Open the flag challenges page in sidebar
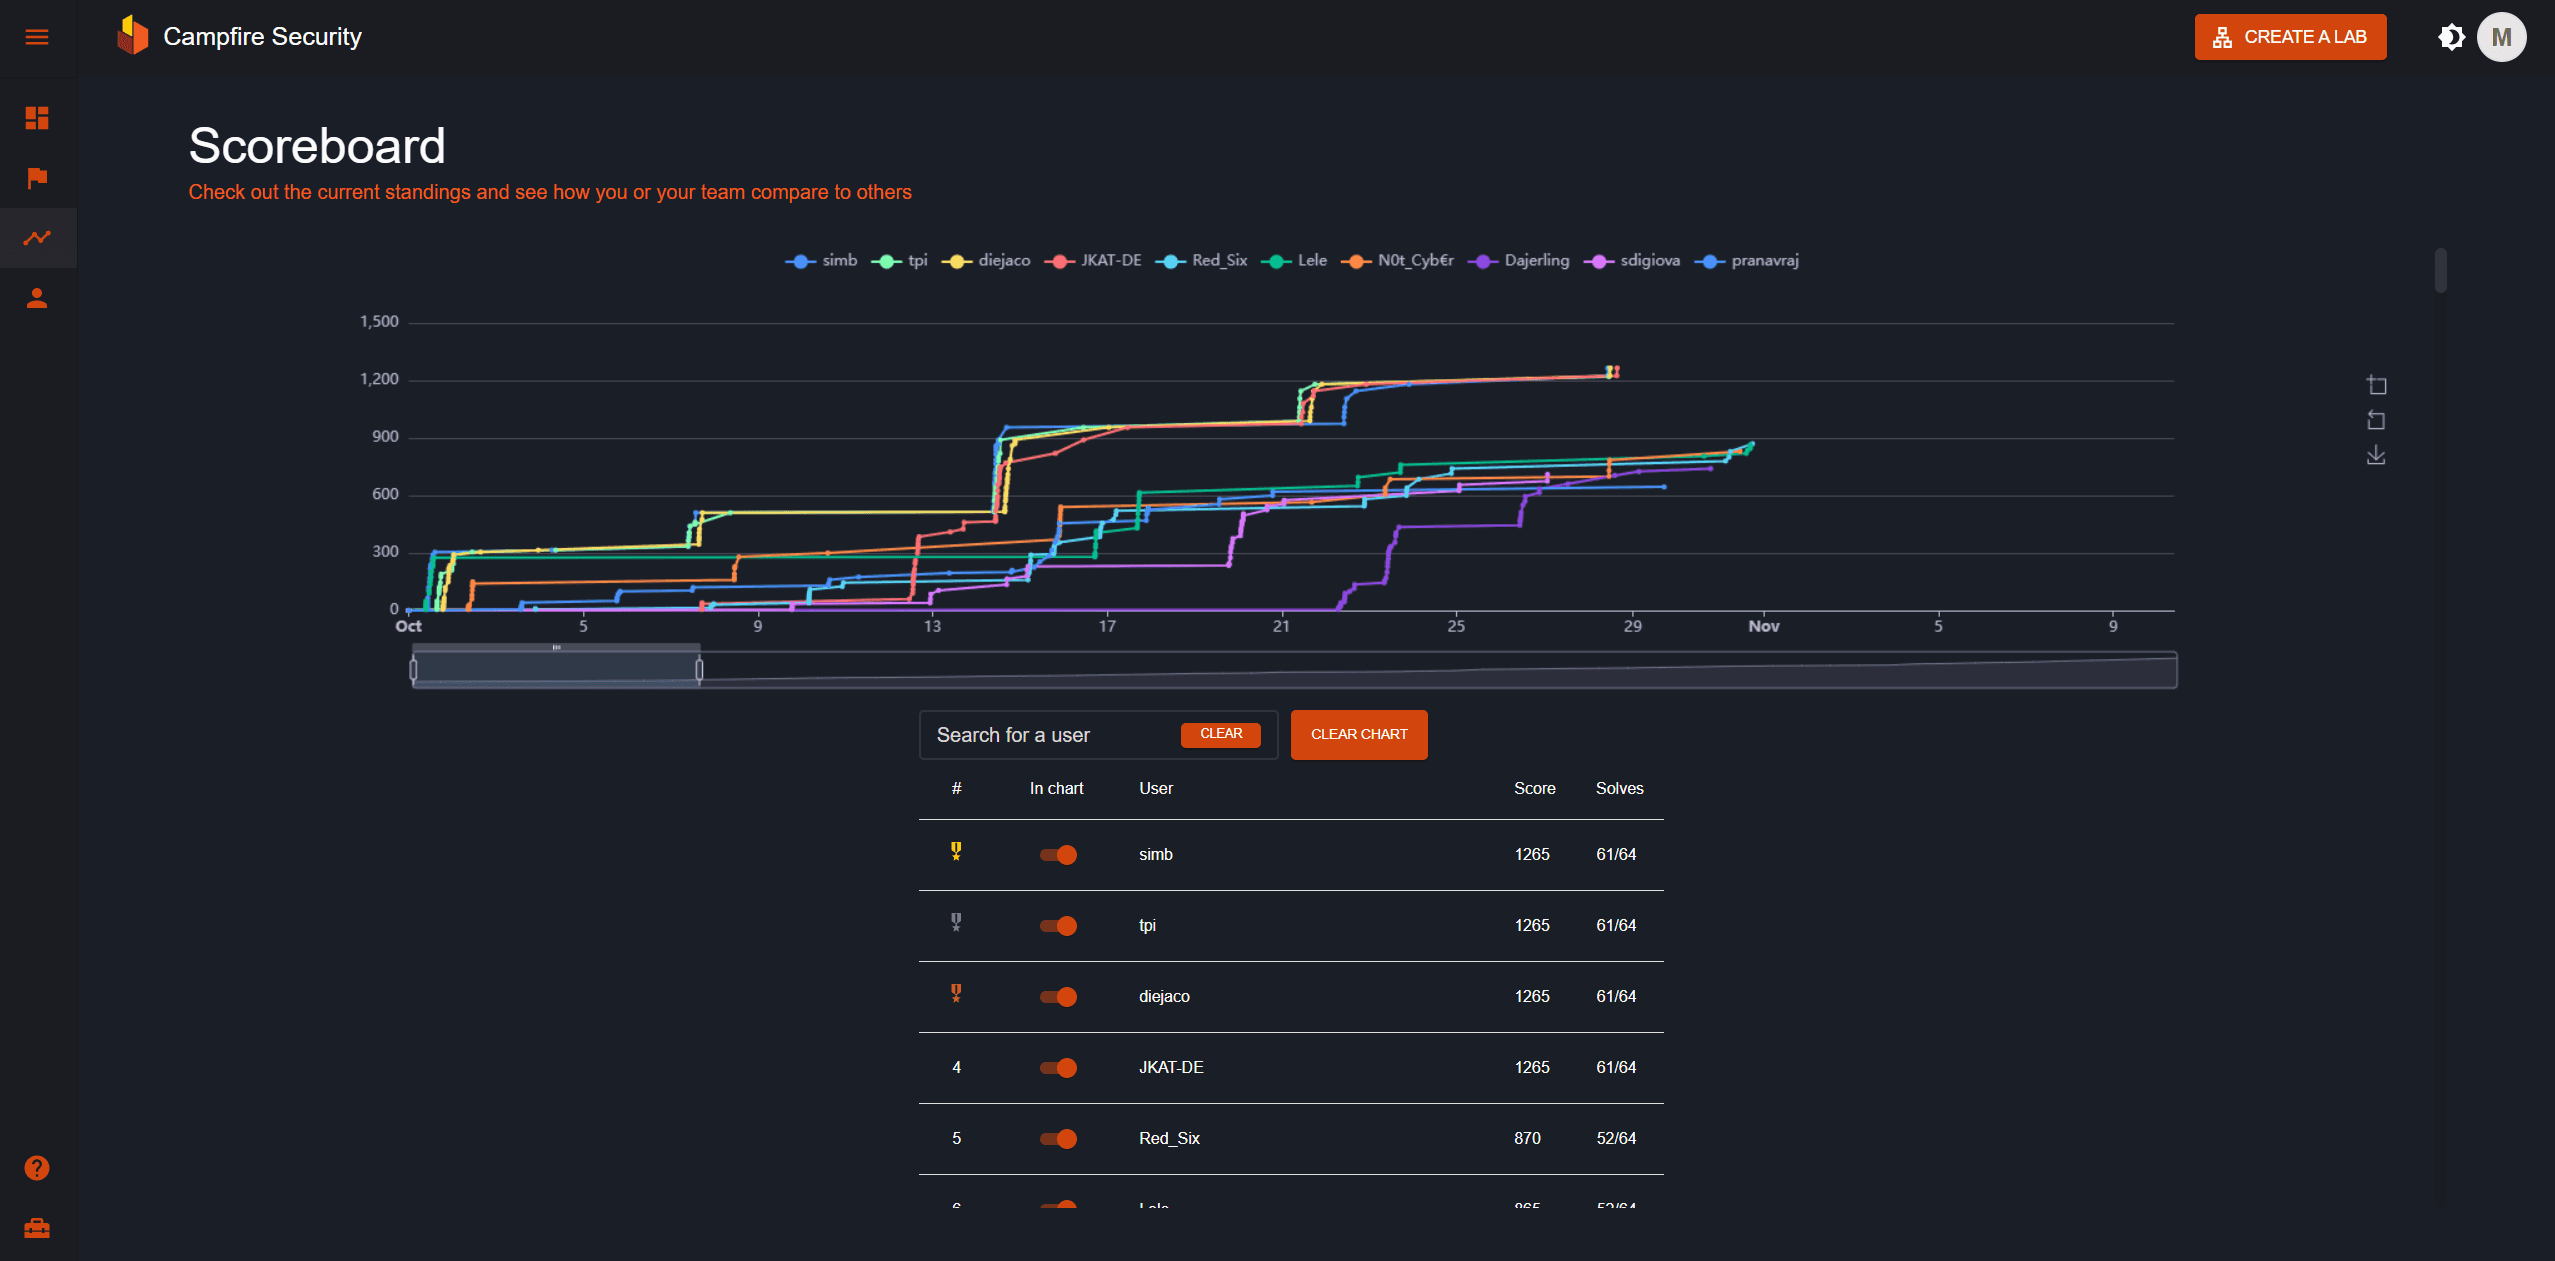 [37, 178]
